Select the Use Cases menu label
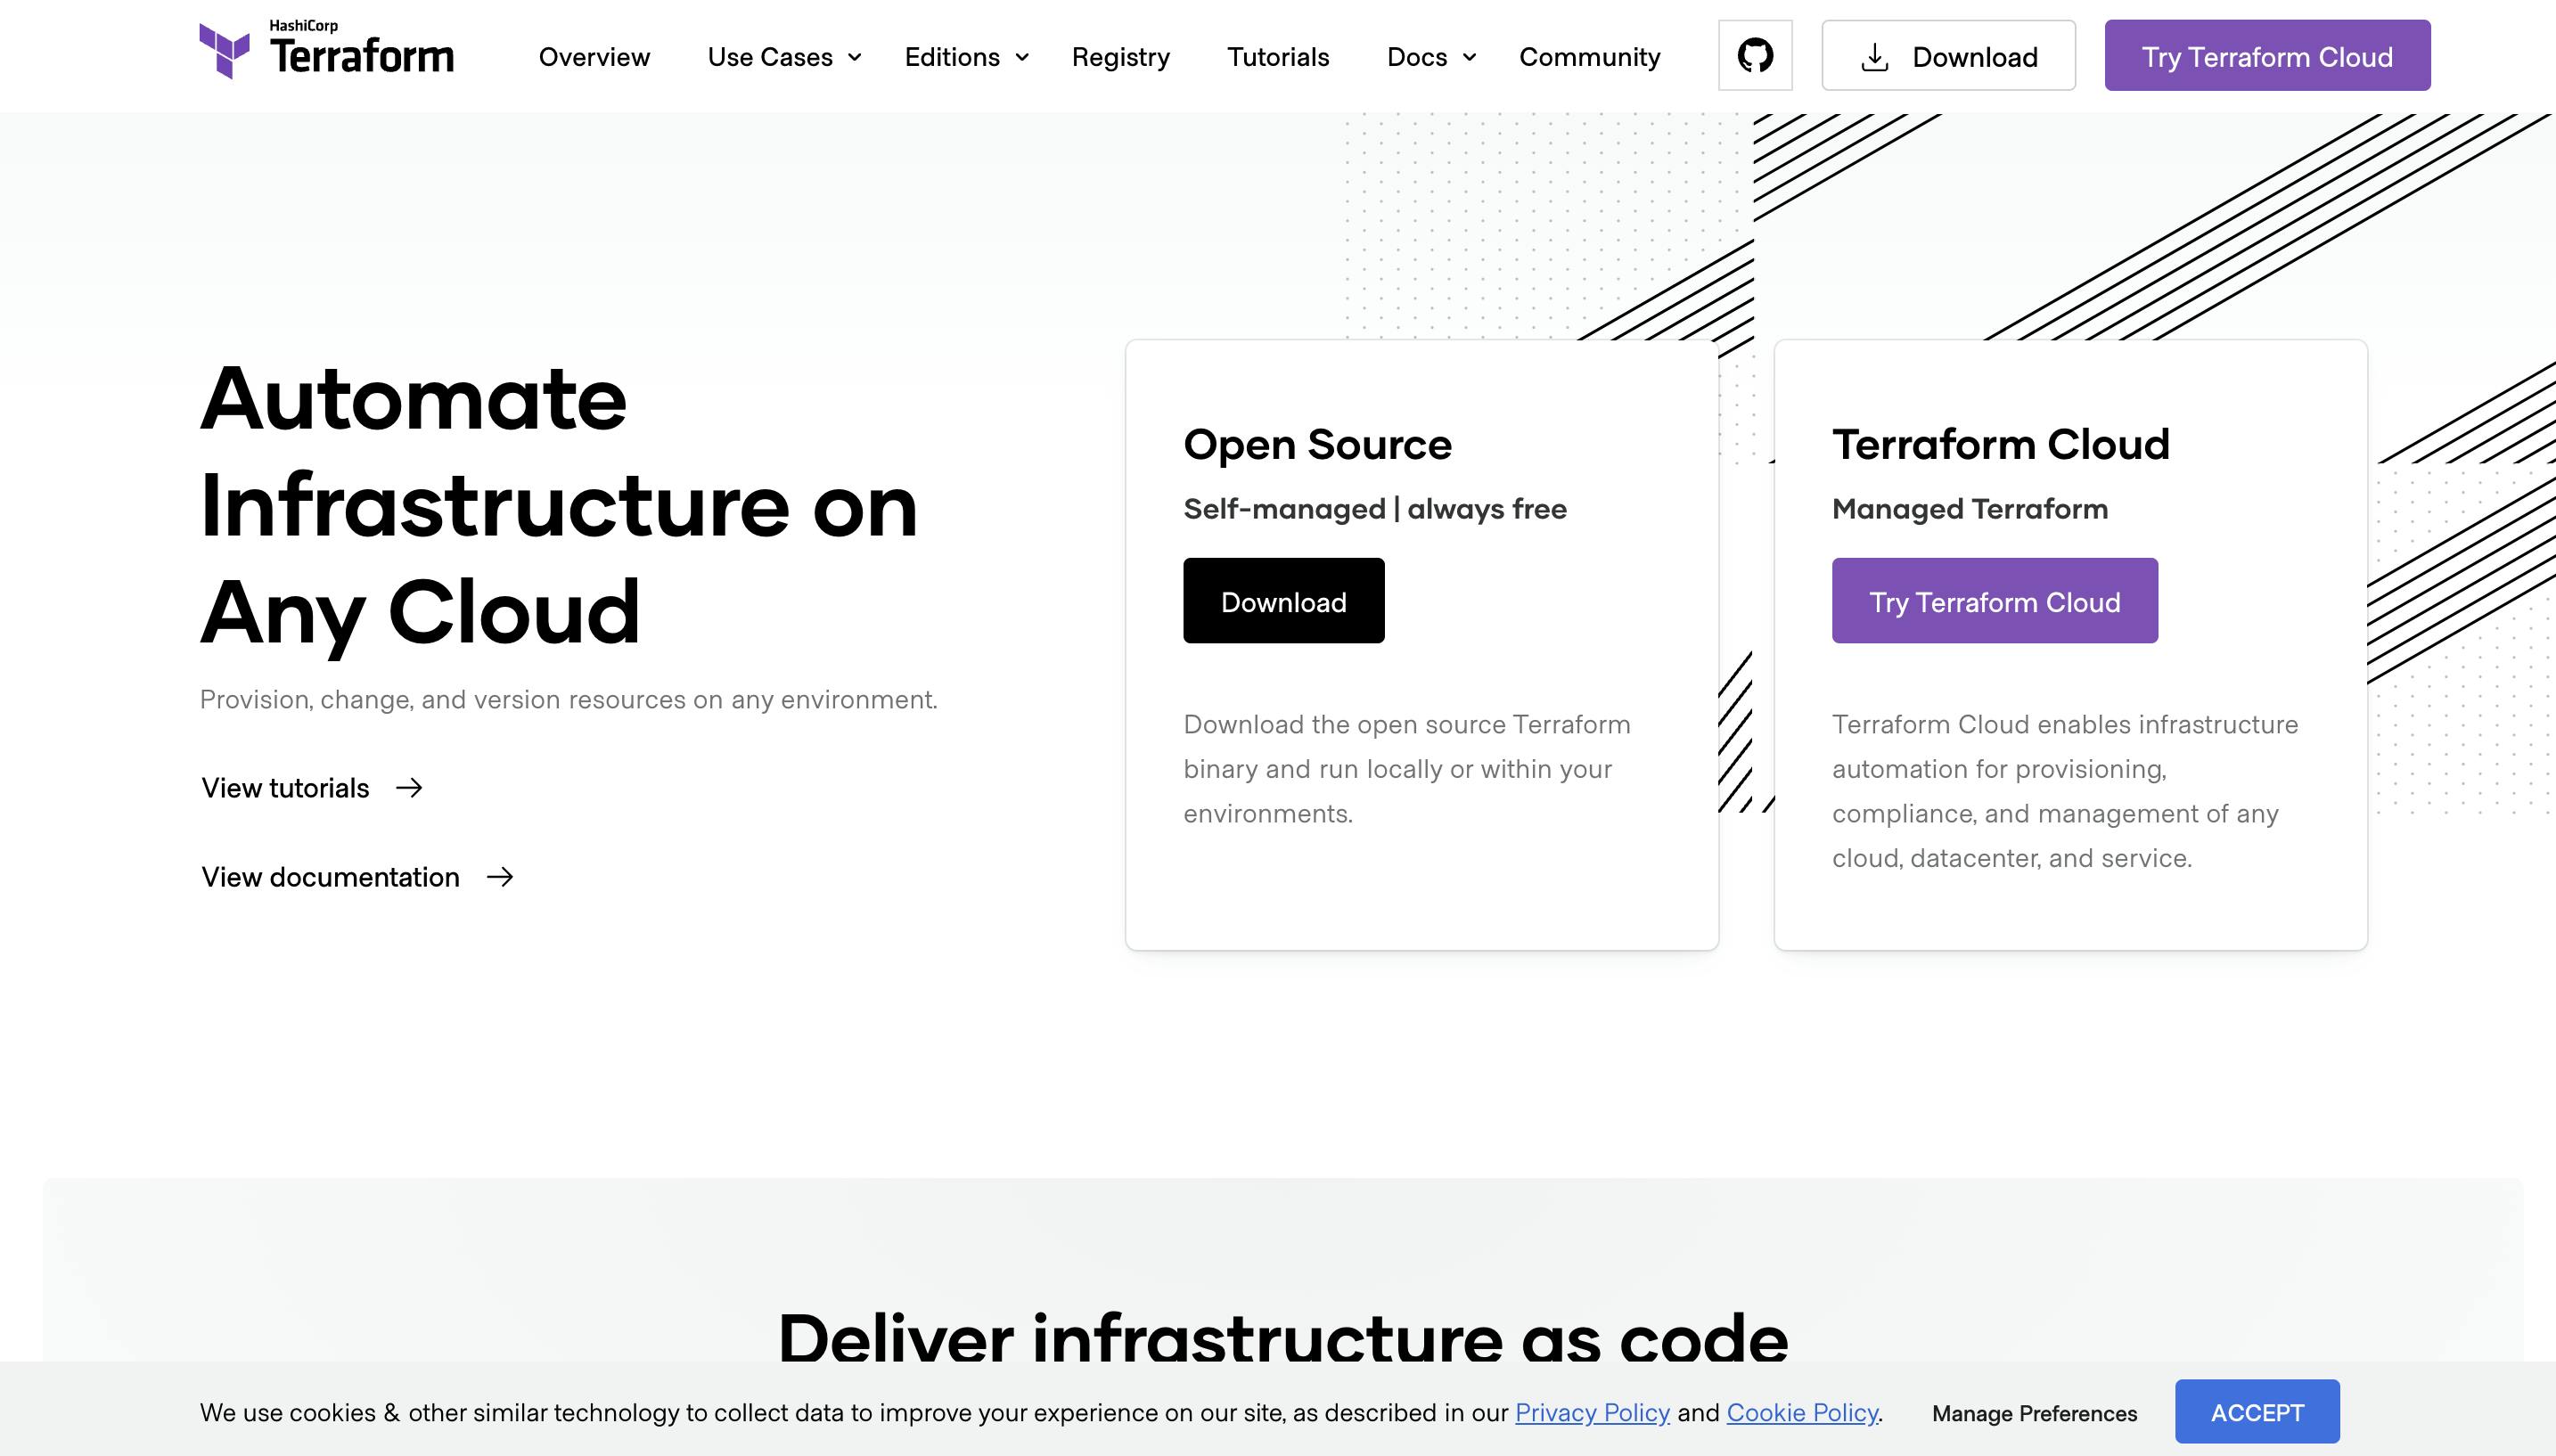Screen dimensions: 2556x1456 pos(770,57)
